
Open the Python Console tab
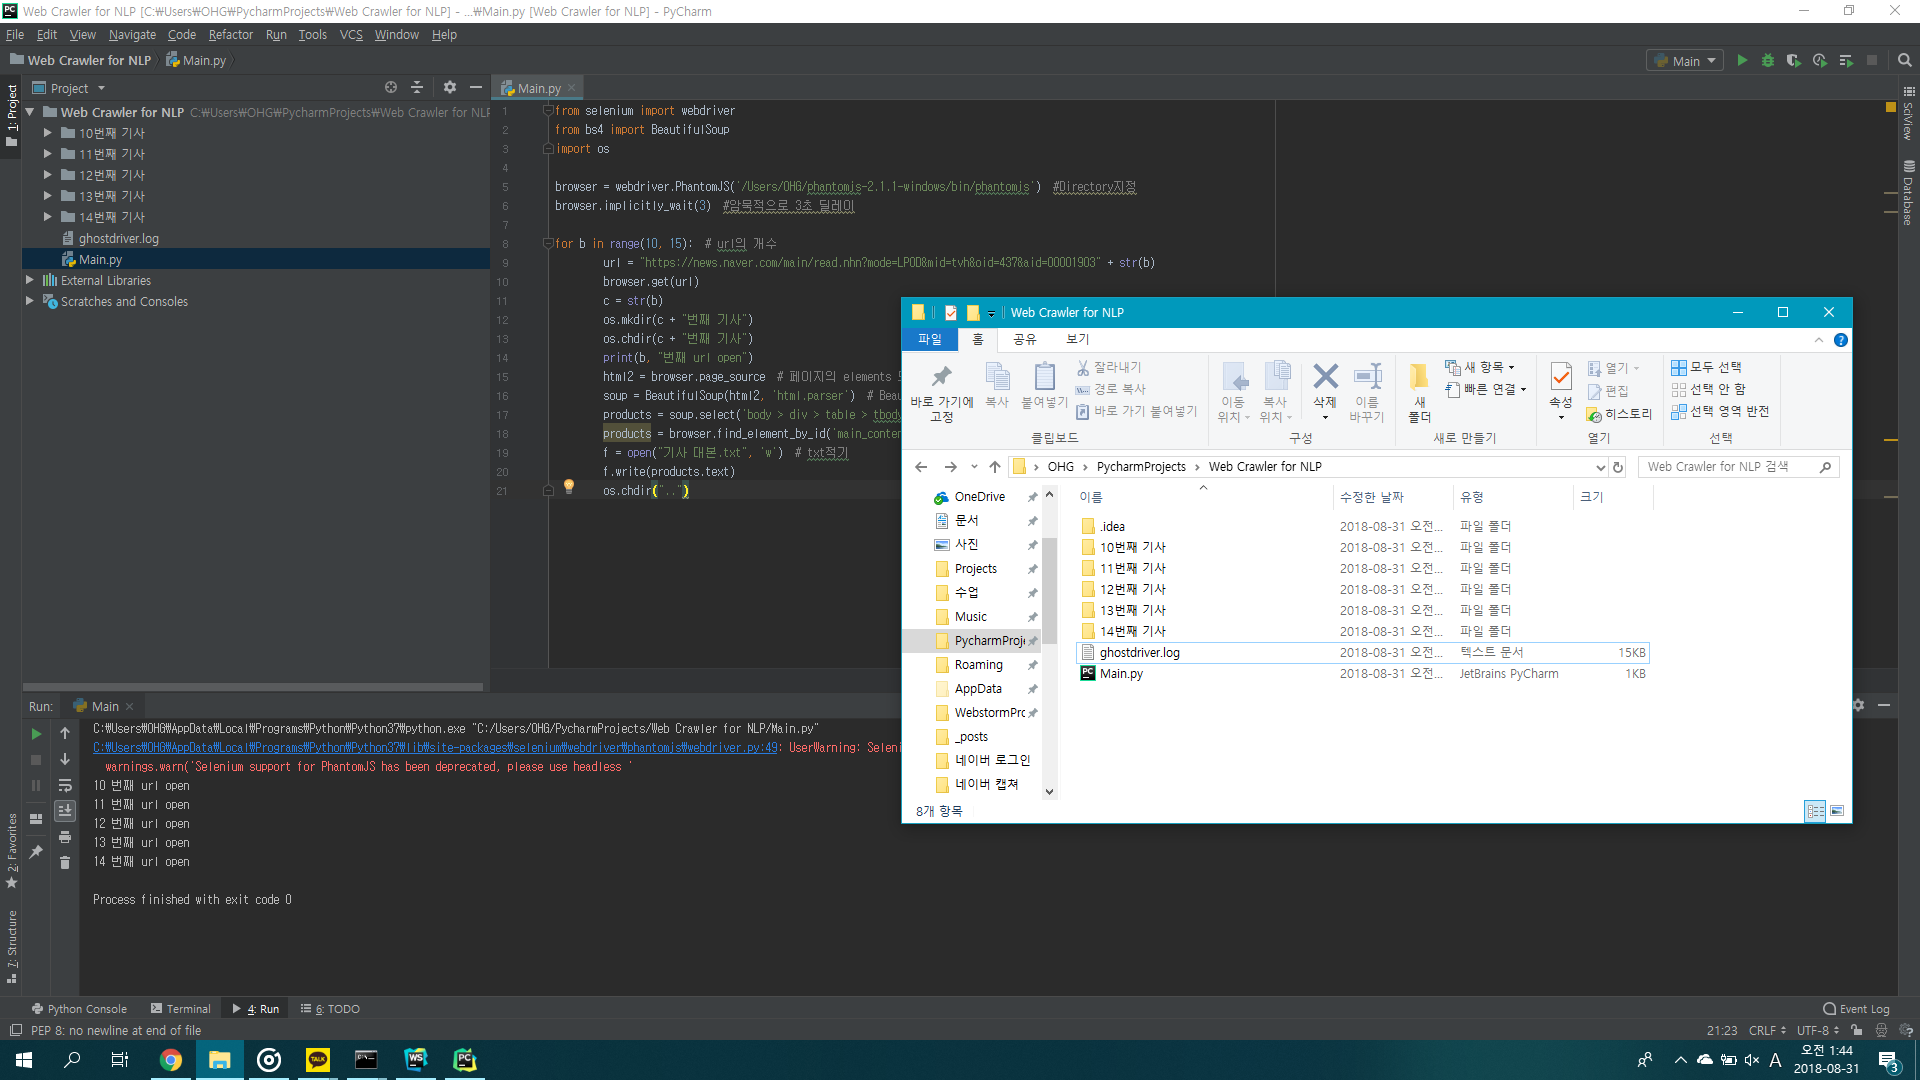(x=79, y=1009)
